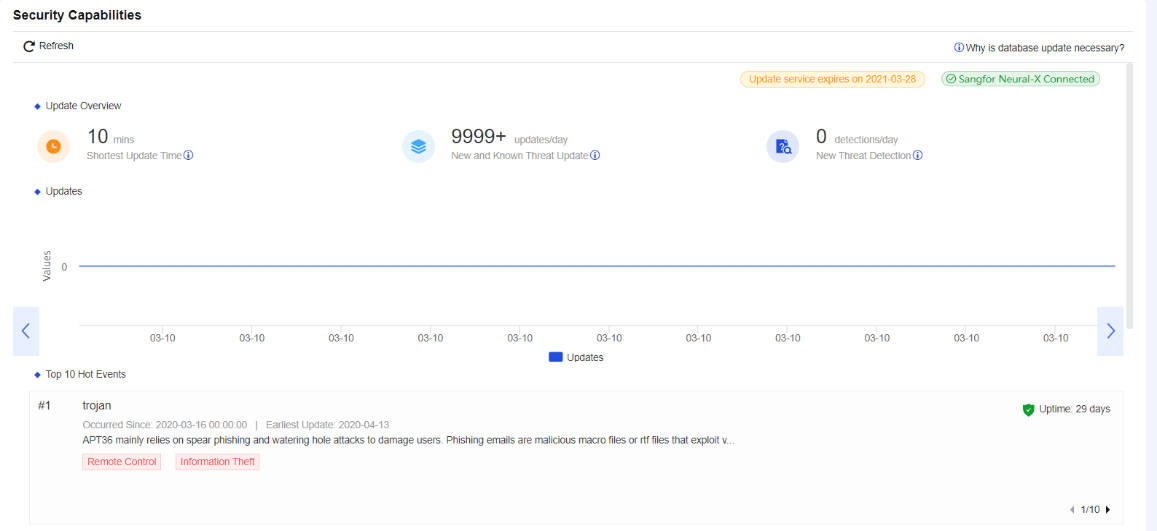The height and width of the screenshot is (531, 1157).
Task: Click the 'Update service expires on 2021-03-28' badge
Action: click(x=832, y=79)
